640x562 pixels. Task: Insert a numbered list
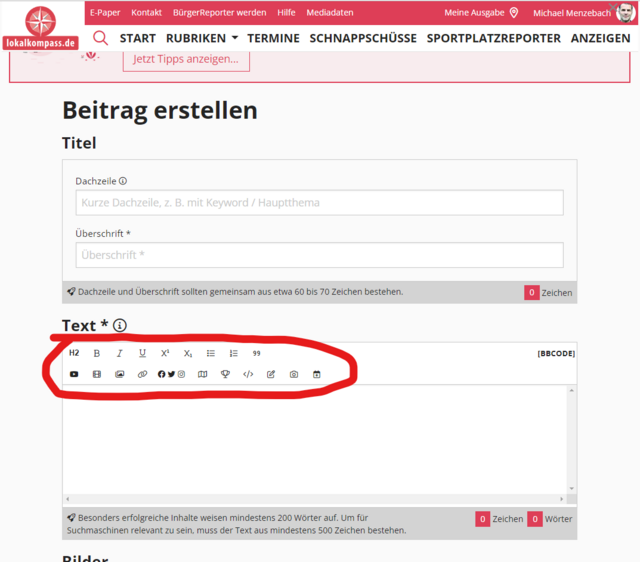pos(233,353)
